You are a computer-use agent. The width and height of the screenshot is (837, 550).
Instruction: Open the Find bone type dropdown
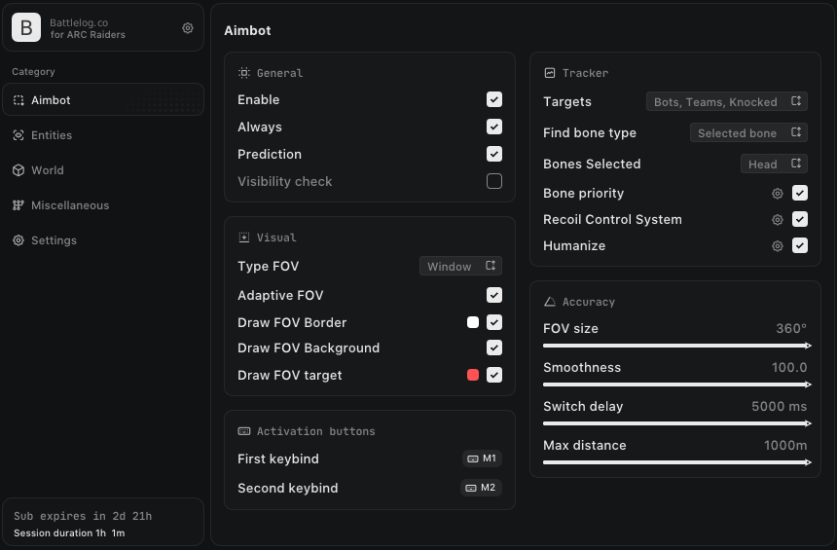pos(748,133)
